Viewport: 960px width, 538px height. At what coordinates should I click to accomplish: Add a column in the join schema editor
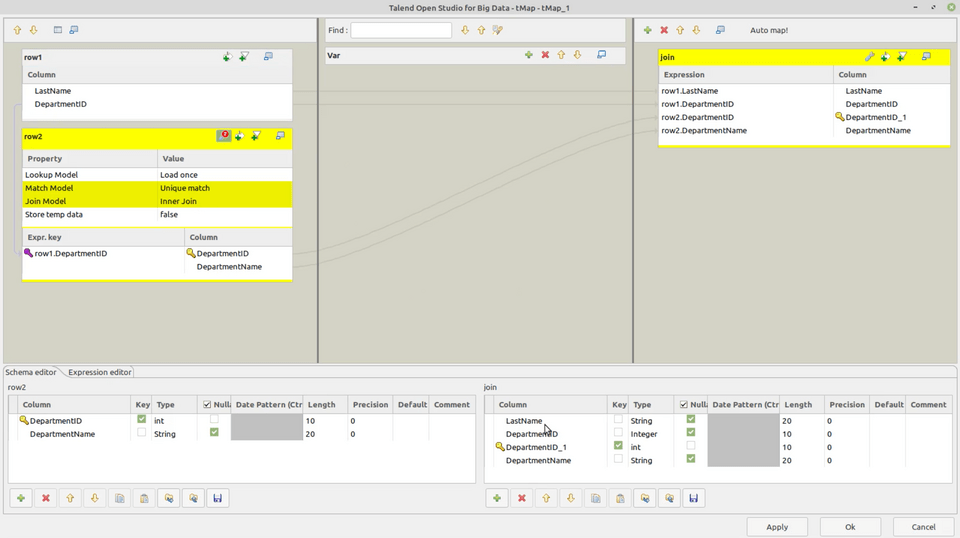point(497,498)
